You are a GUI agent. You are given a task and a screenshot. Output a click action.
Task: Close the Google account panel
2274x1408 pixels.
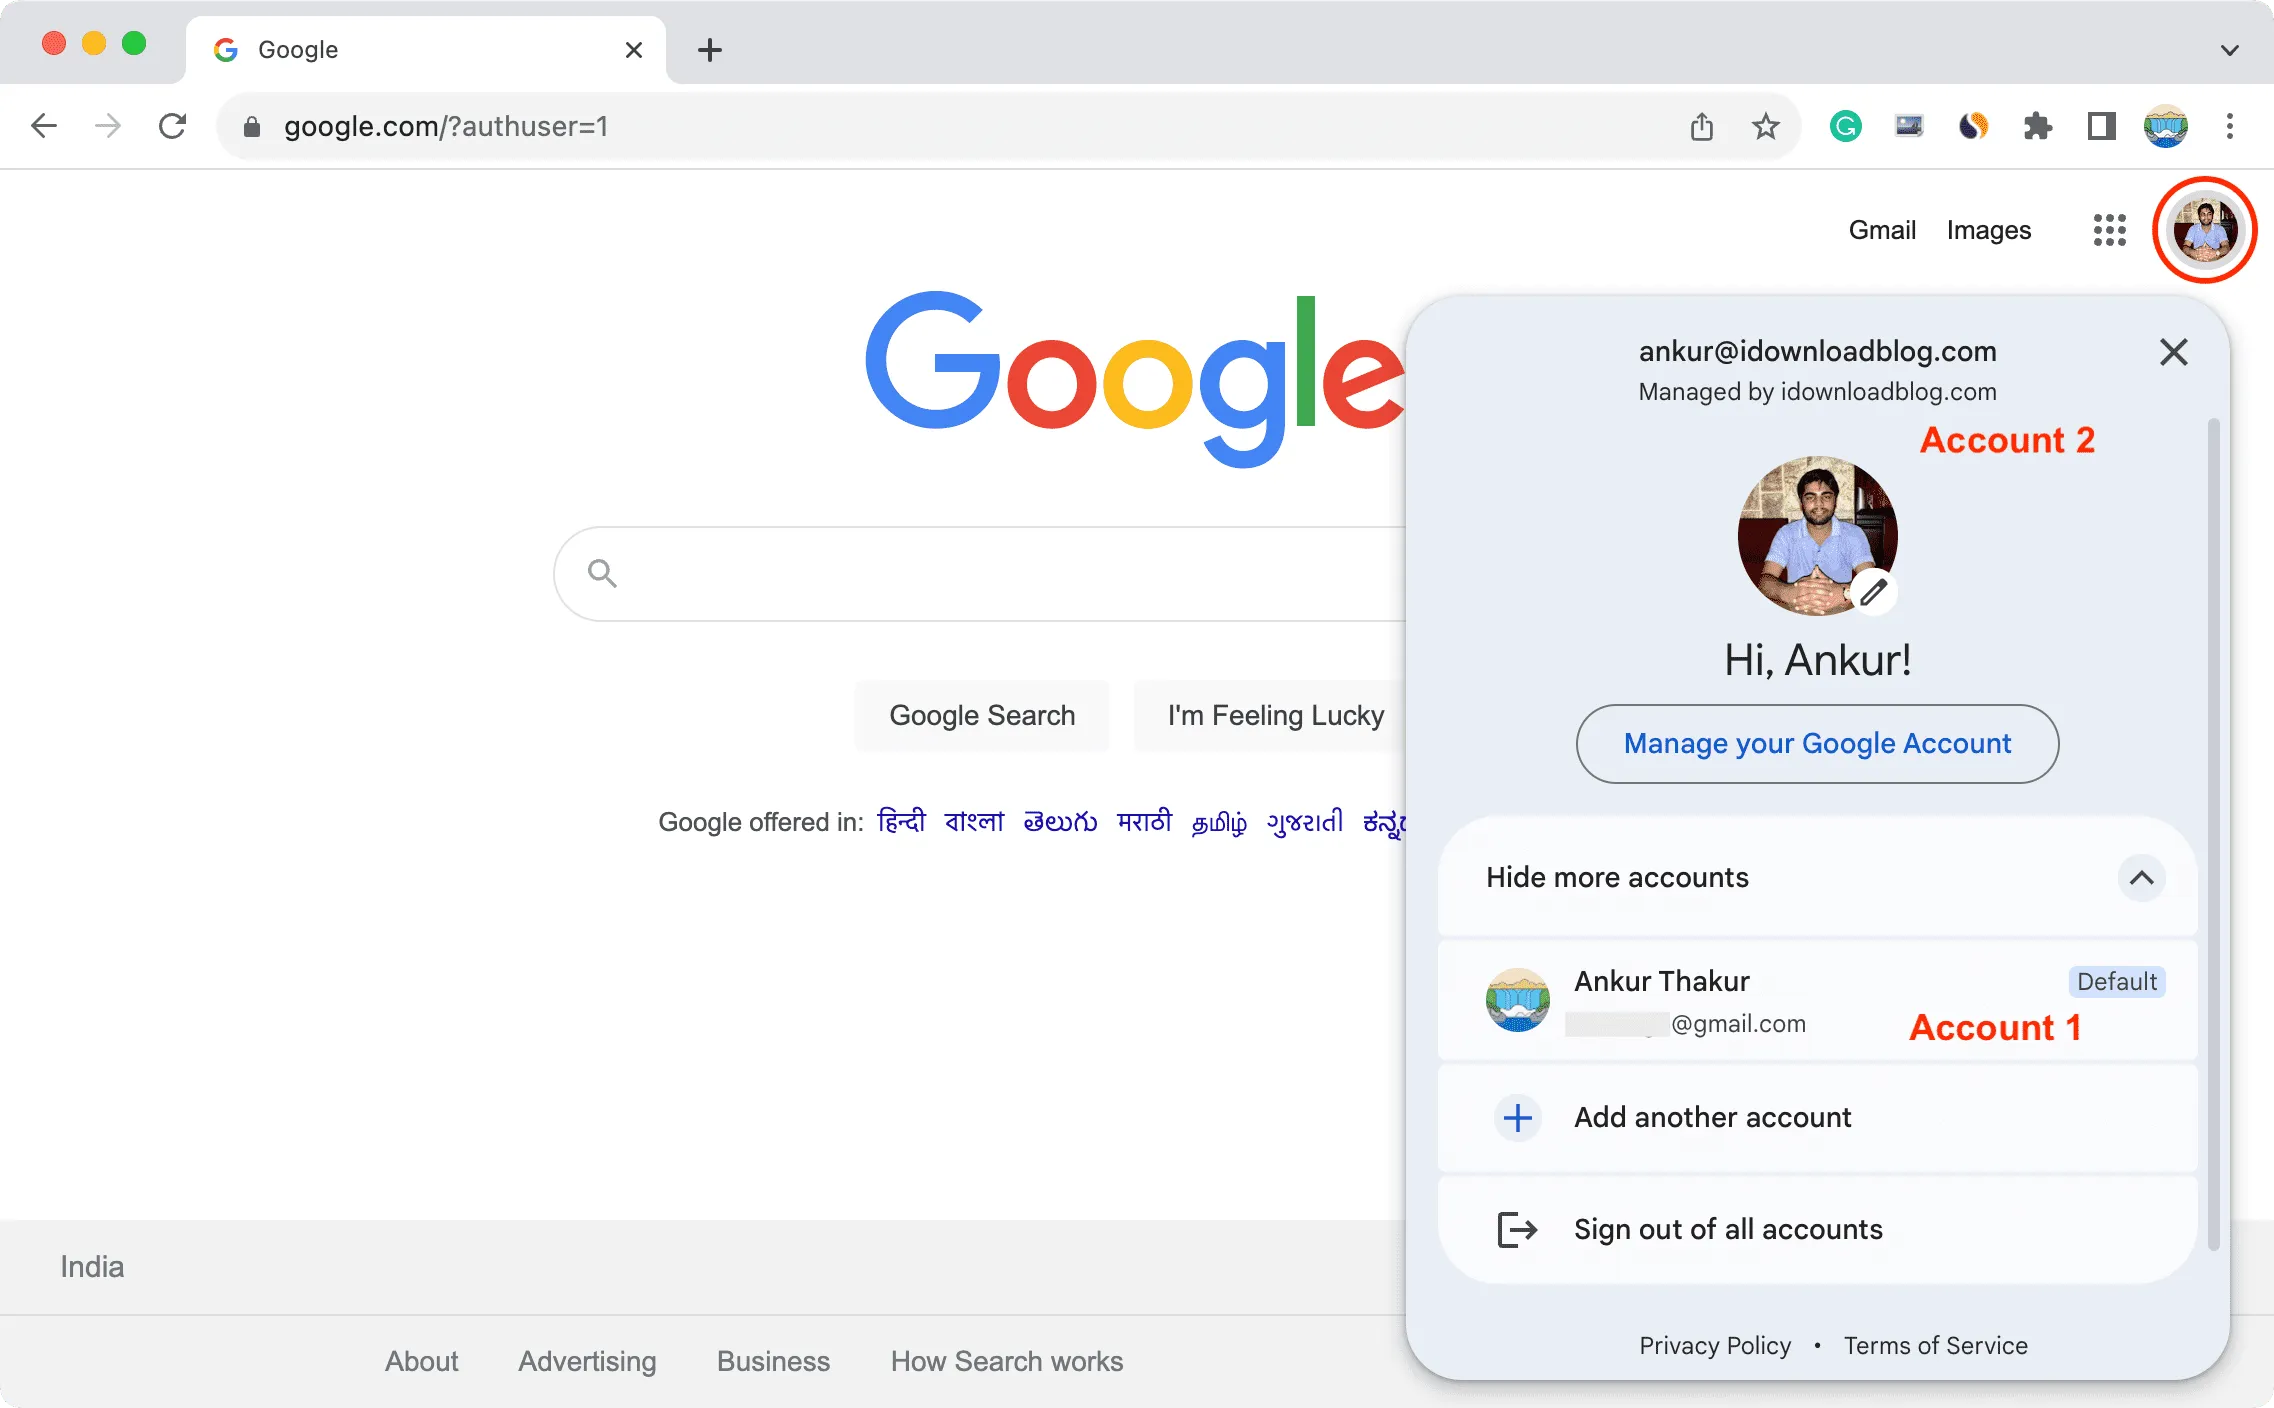point(2172,351)
